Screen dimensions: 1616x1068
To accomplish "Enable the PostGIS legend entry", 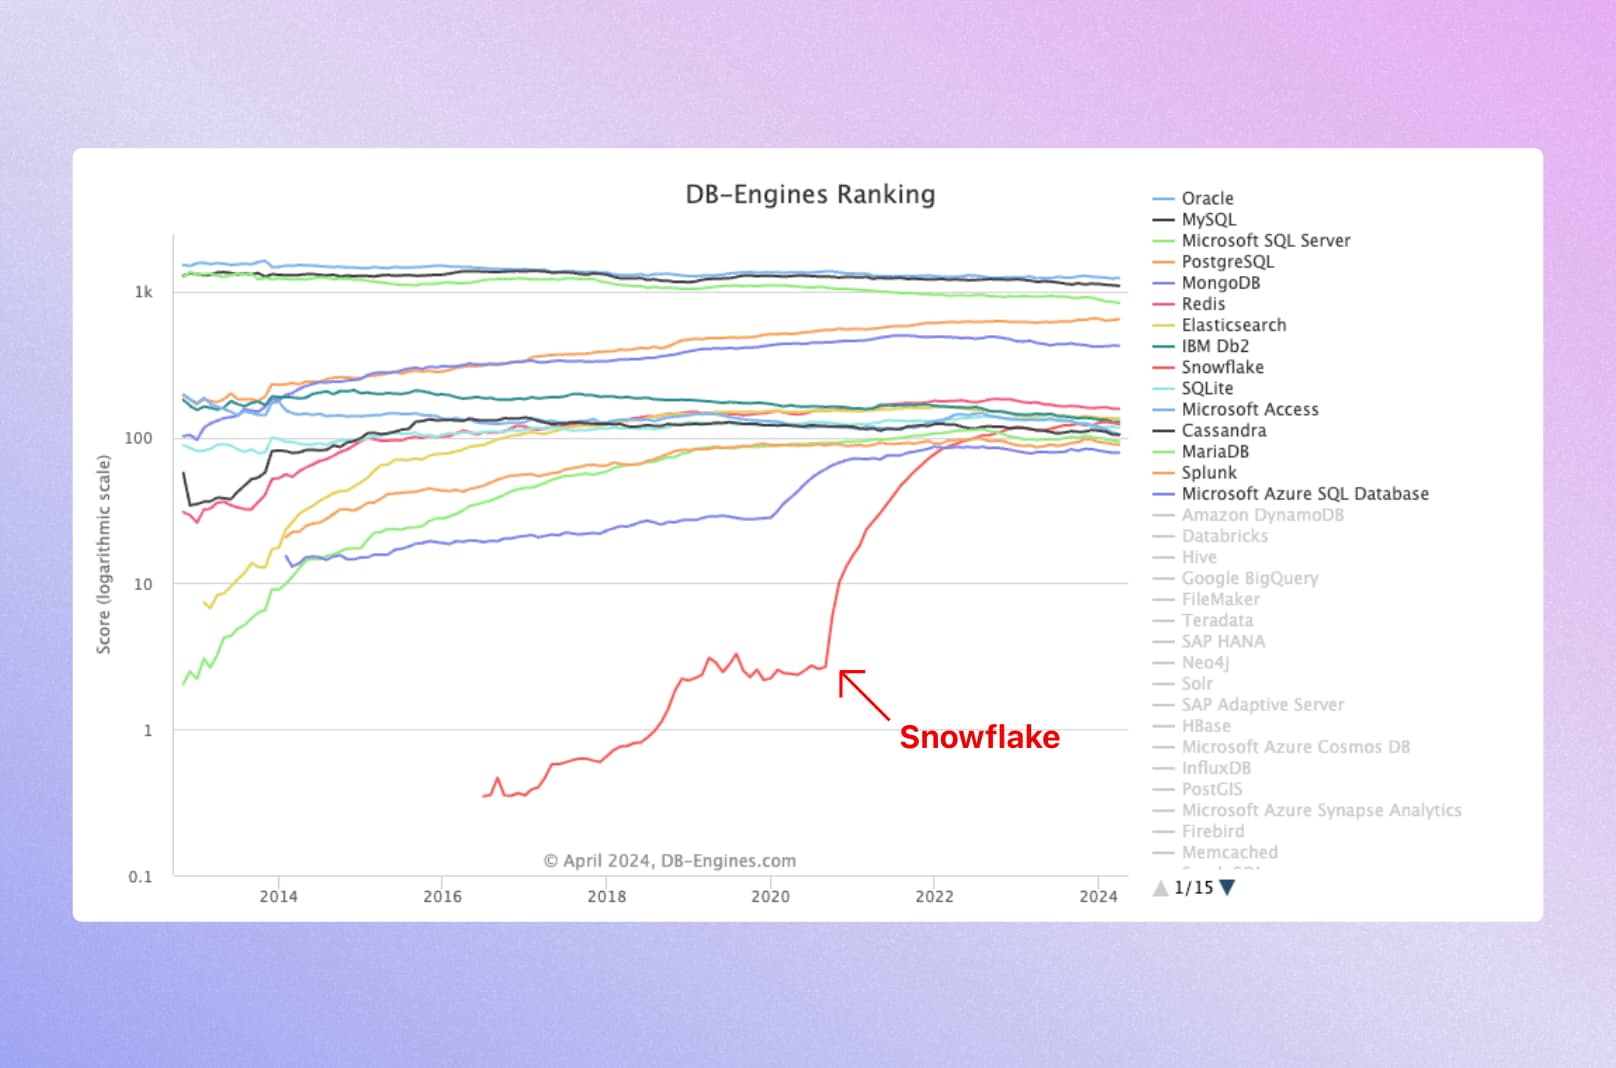I will (x=1197, y=789).
